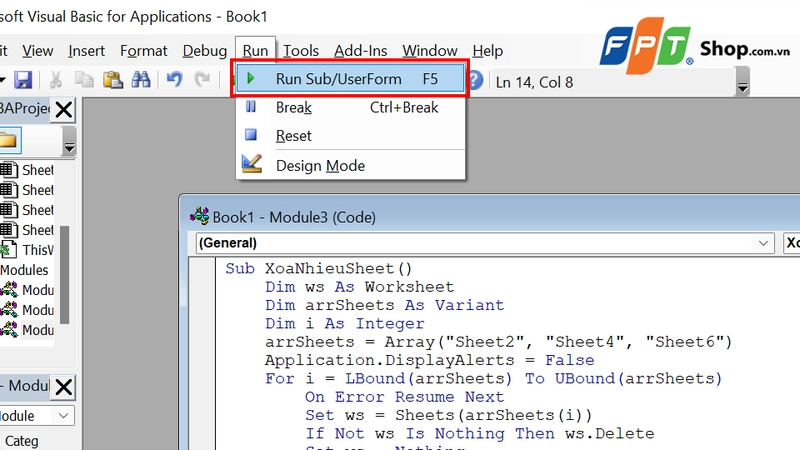Click the Dim i As Integer line
The image size is (800, 450).
click(344, 323)
